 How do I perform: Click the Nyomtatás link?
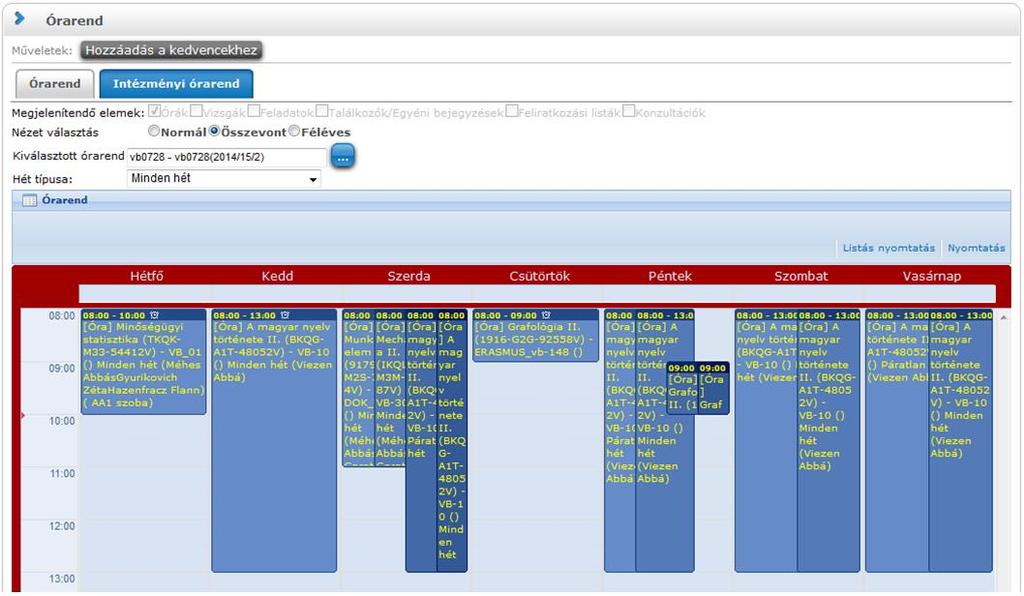(x=976, y=248)
